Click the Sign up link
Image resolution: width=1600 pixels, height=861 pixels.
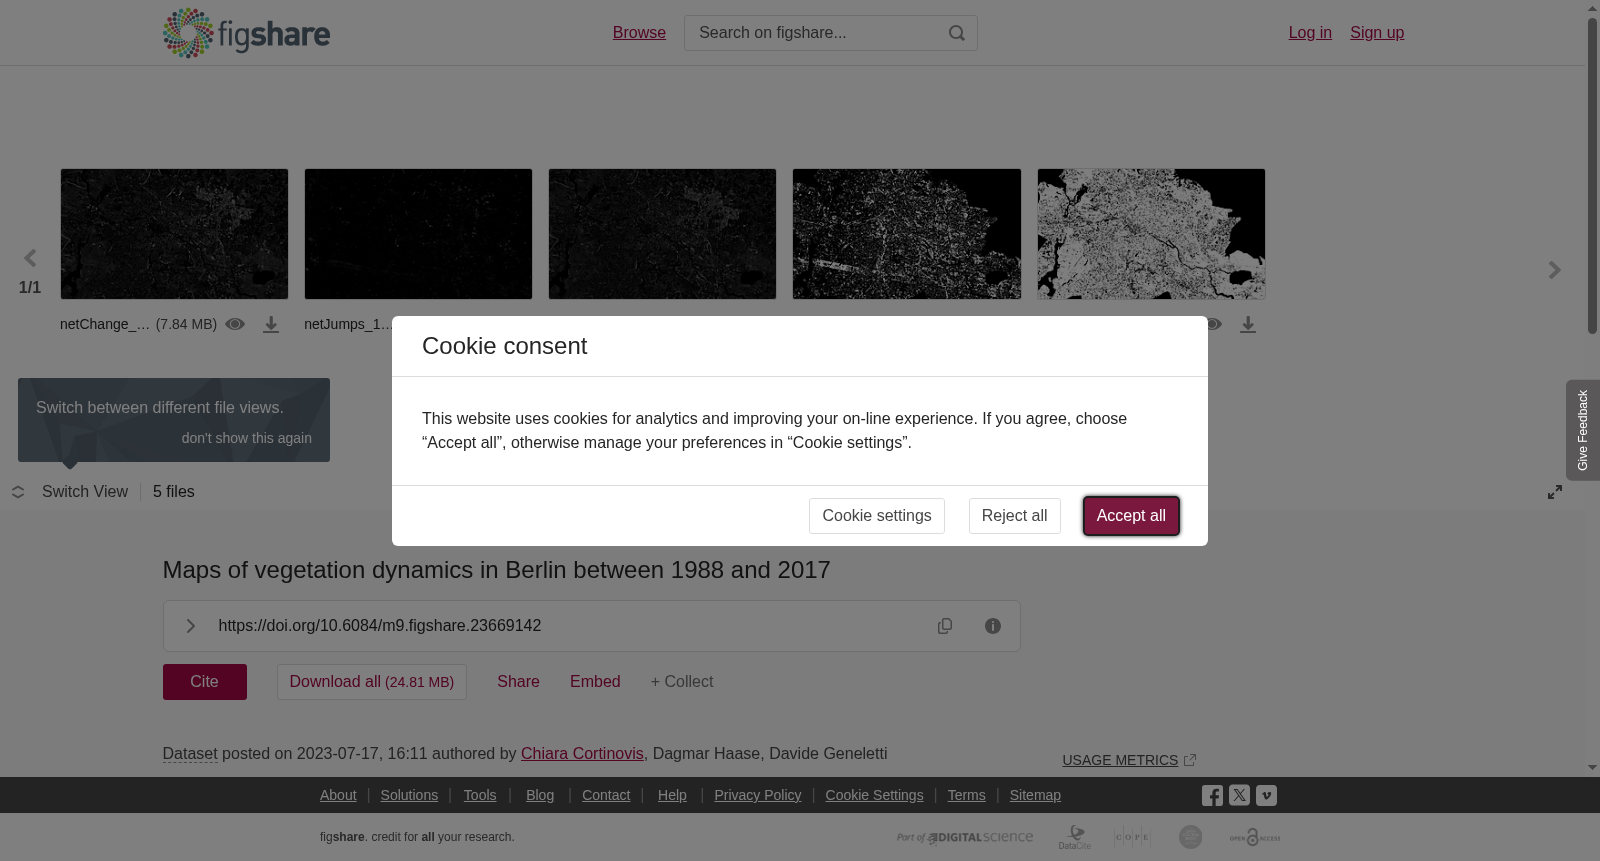1377,33
